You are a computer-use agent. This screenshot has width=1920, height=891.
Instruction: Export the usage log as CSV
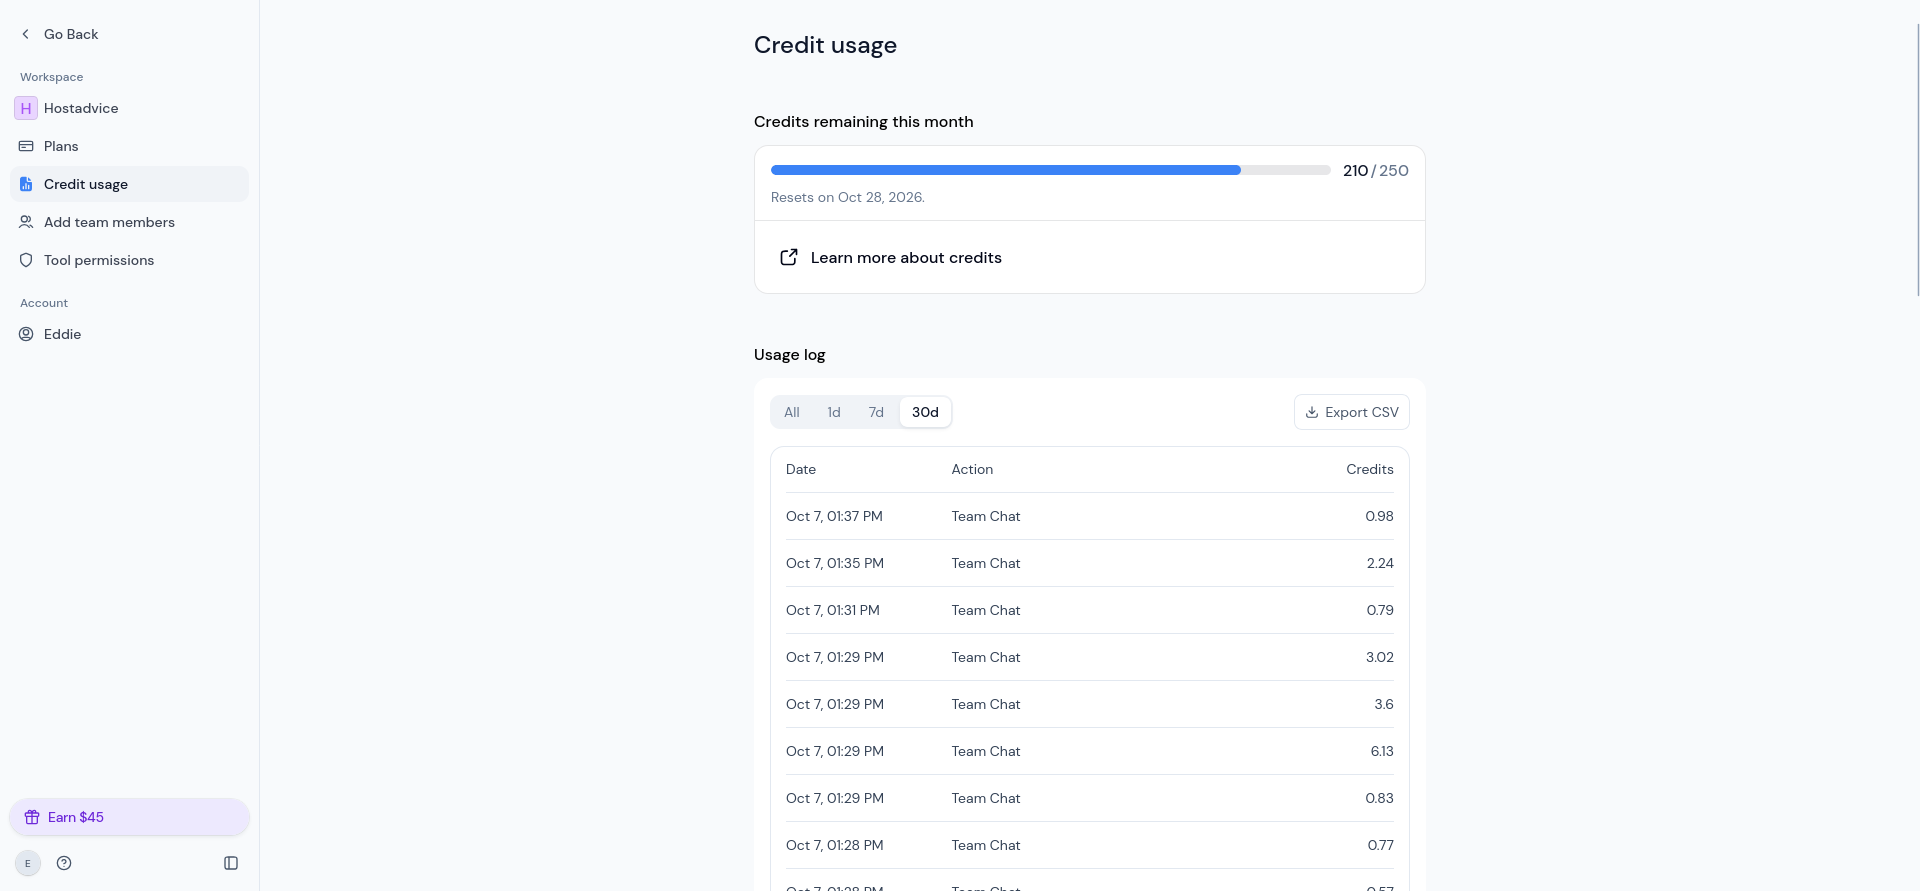[x=1352, y=412]
